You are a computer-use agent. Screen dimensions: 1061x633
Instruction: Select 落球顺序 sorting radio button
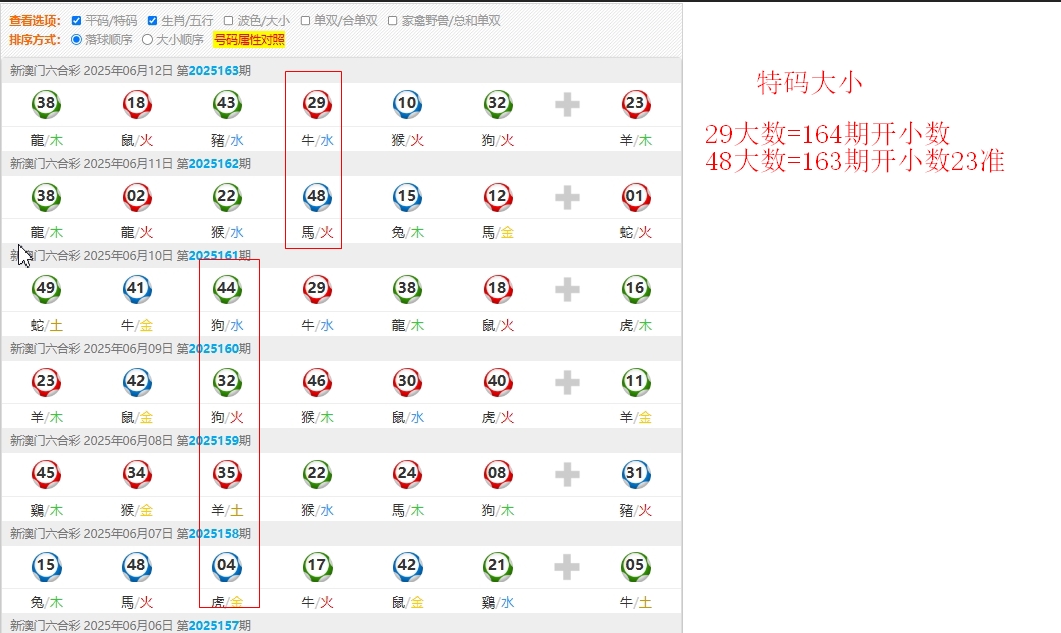(x=76, y=40)
